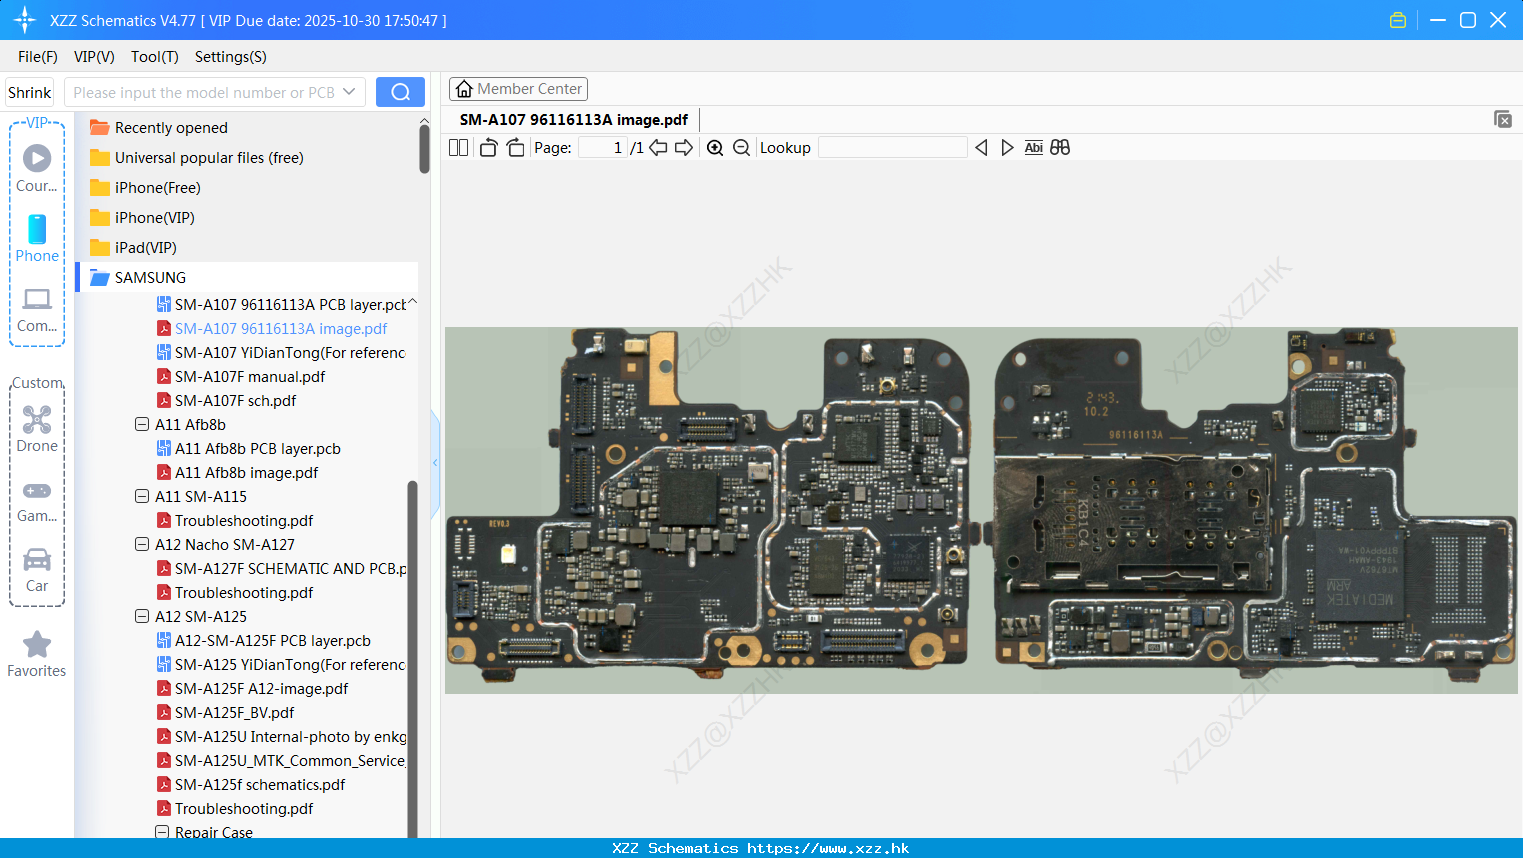Click the VIP gift icon in title bar

click(x=1398, y=20)
